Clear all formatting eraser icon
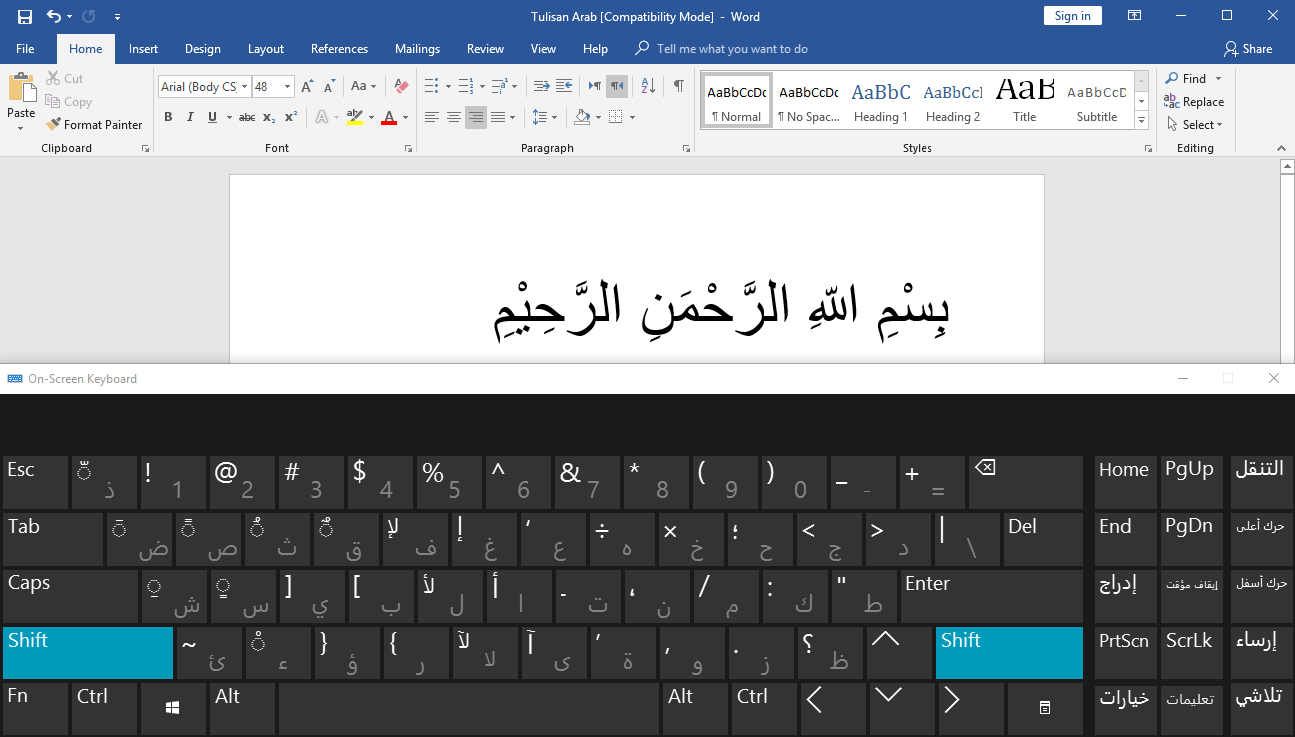The image size is (1295, 737). point(401,87)
